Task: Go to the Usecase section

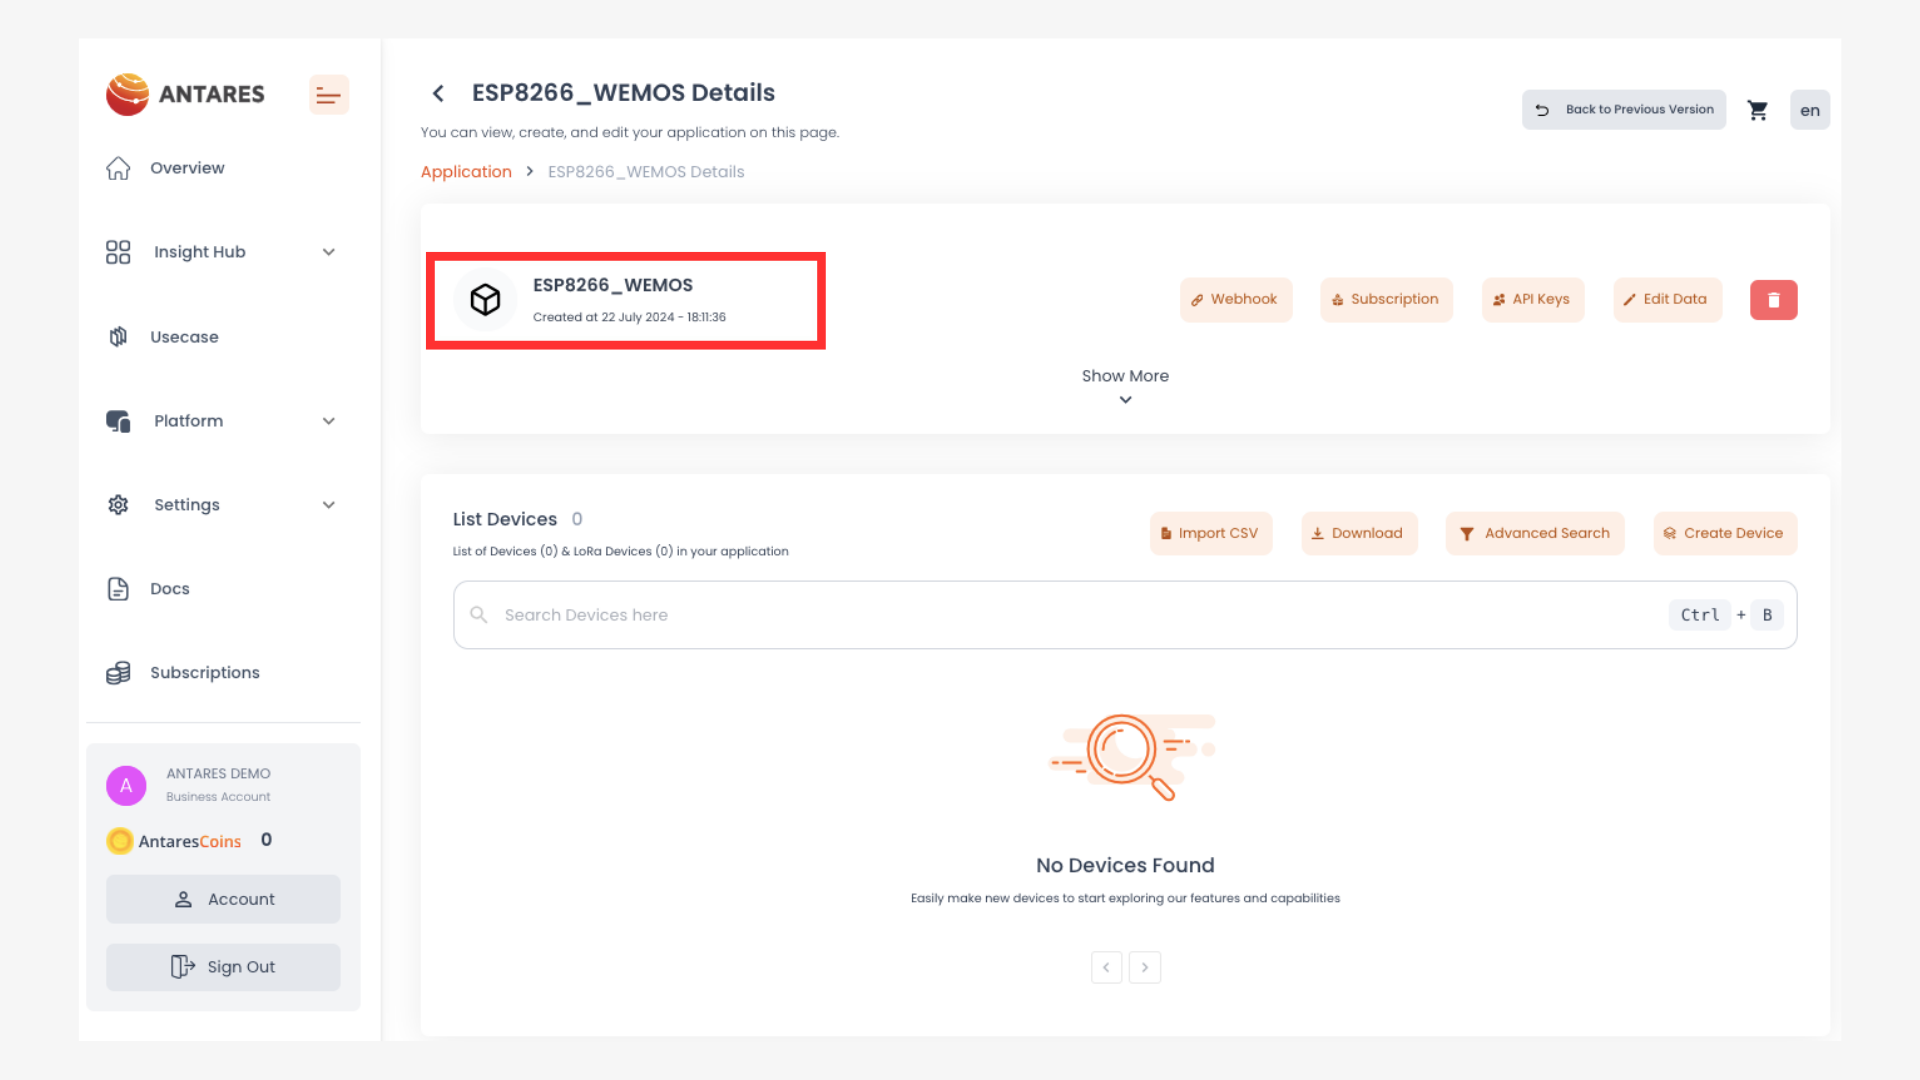Action: pos(184,337)
